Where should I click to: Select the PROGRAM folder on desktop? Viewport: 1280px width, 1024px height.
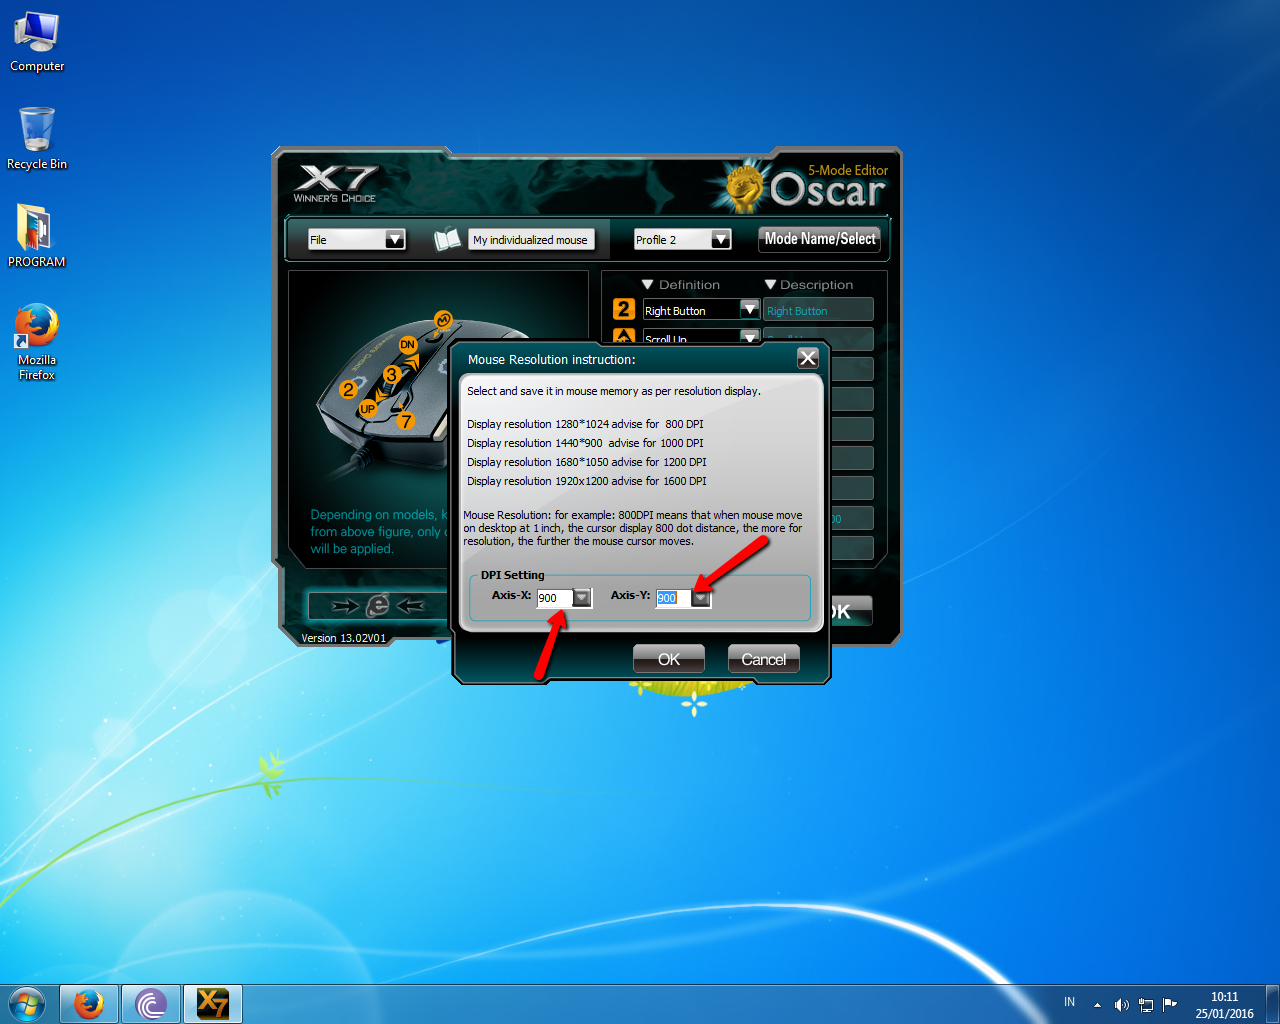(37, 236)
